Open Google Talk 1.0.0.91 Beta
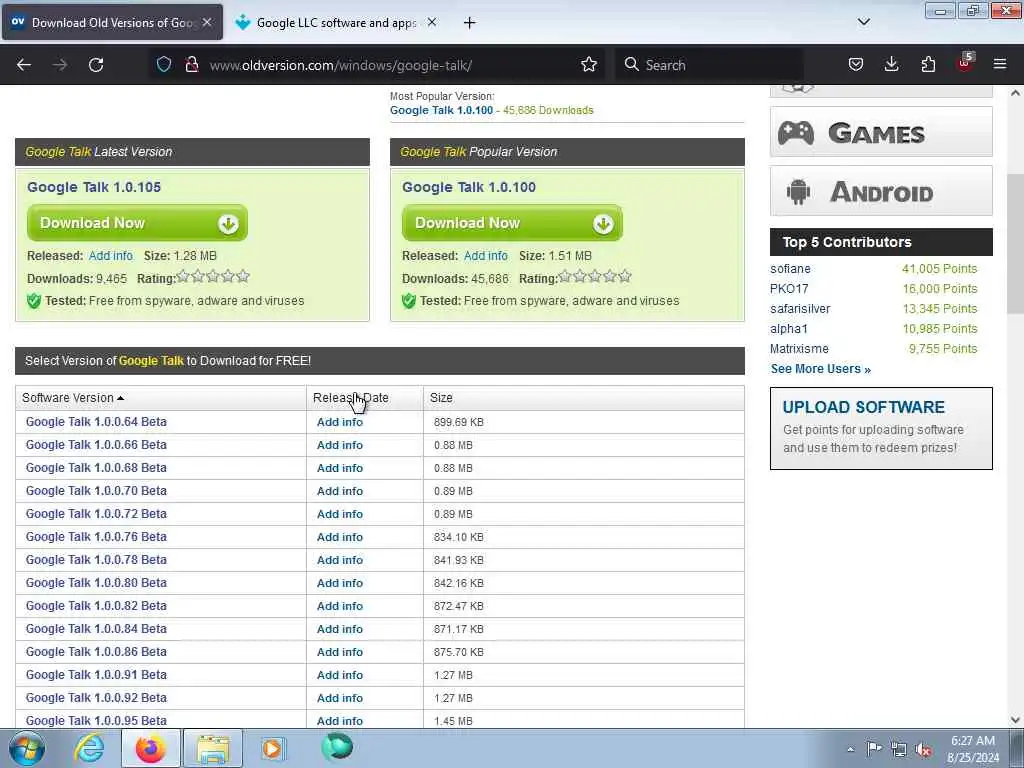Screen dimensions: 1024x768 [x=96, y=675]
